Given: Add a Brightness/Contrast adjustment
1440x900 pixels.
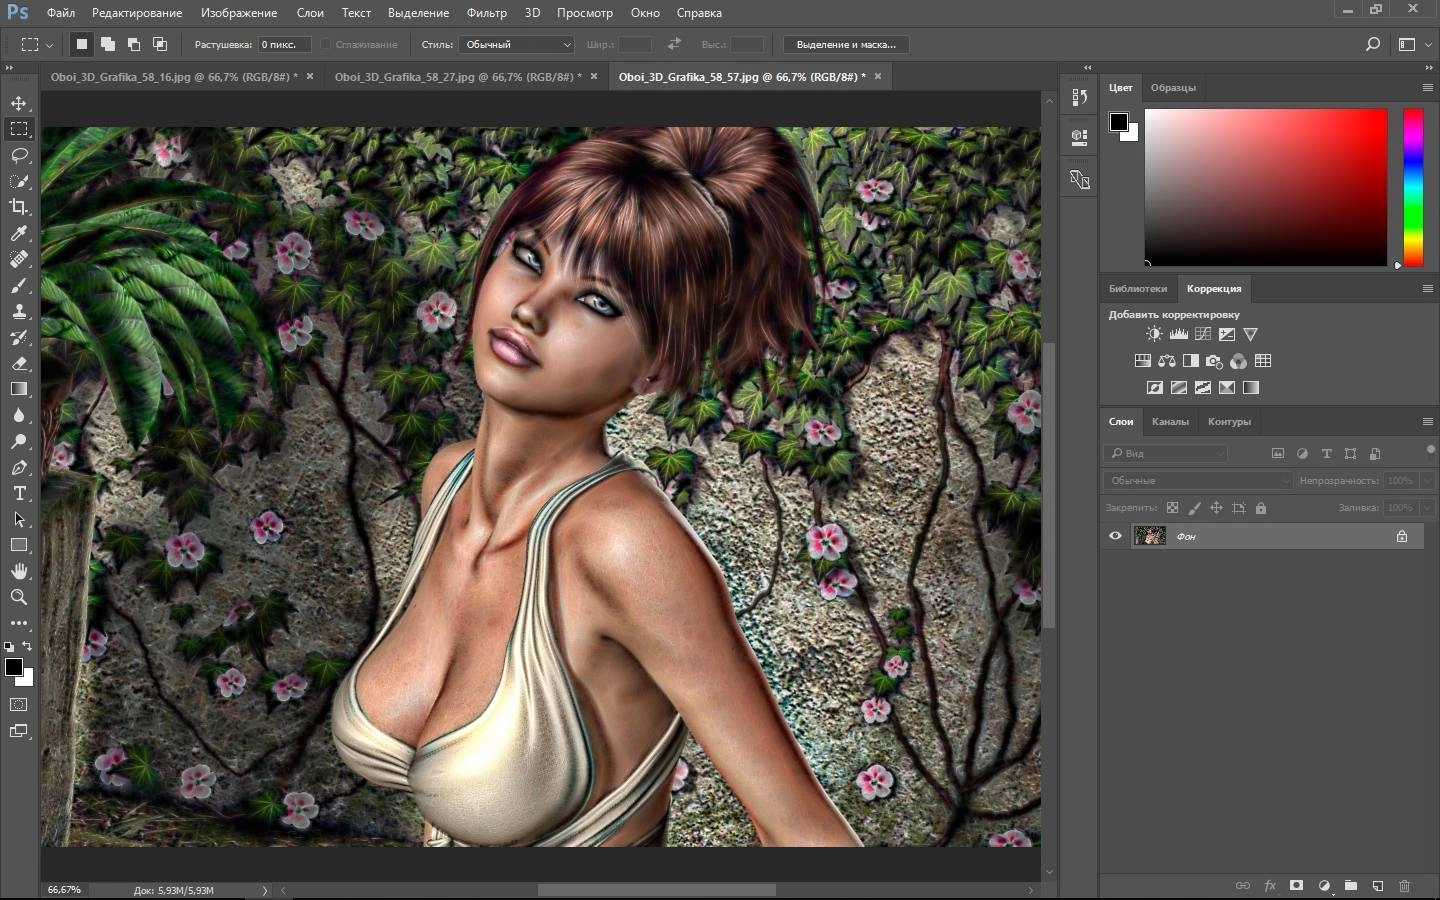Looking at the screenshot, I should coord(1154,334).
